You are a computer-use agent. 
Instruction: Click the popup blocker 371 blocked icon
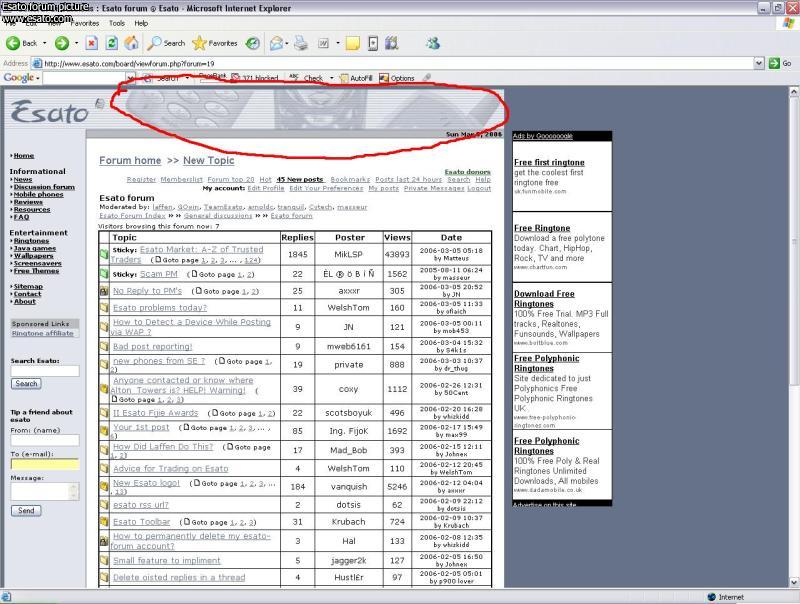tap(235, 78)
